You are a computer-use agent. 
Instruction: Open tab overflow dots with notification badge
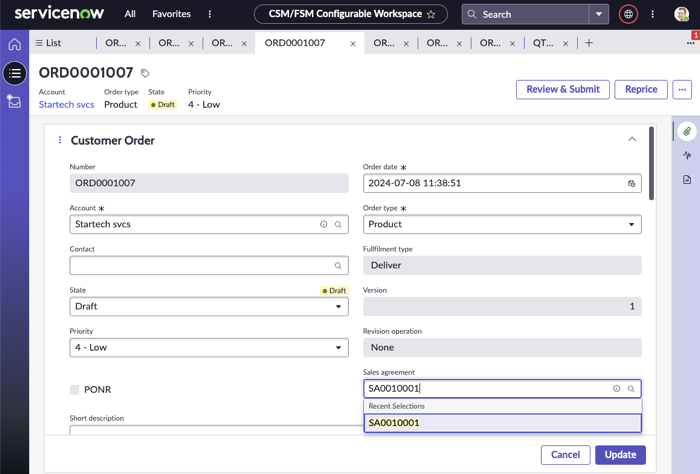coord(691,43)
